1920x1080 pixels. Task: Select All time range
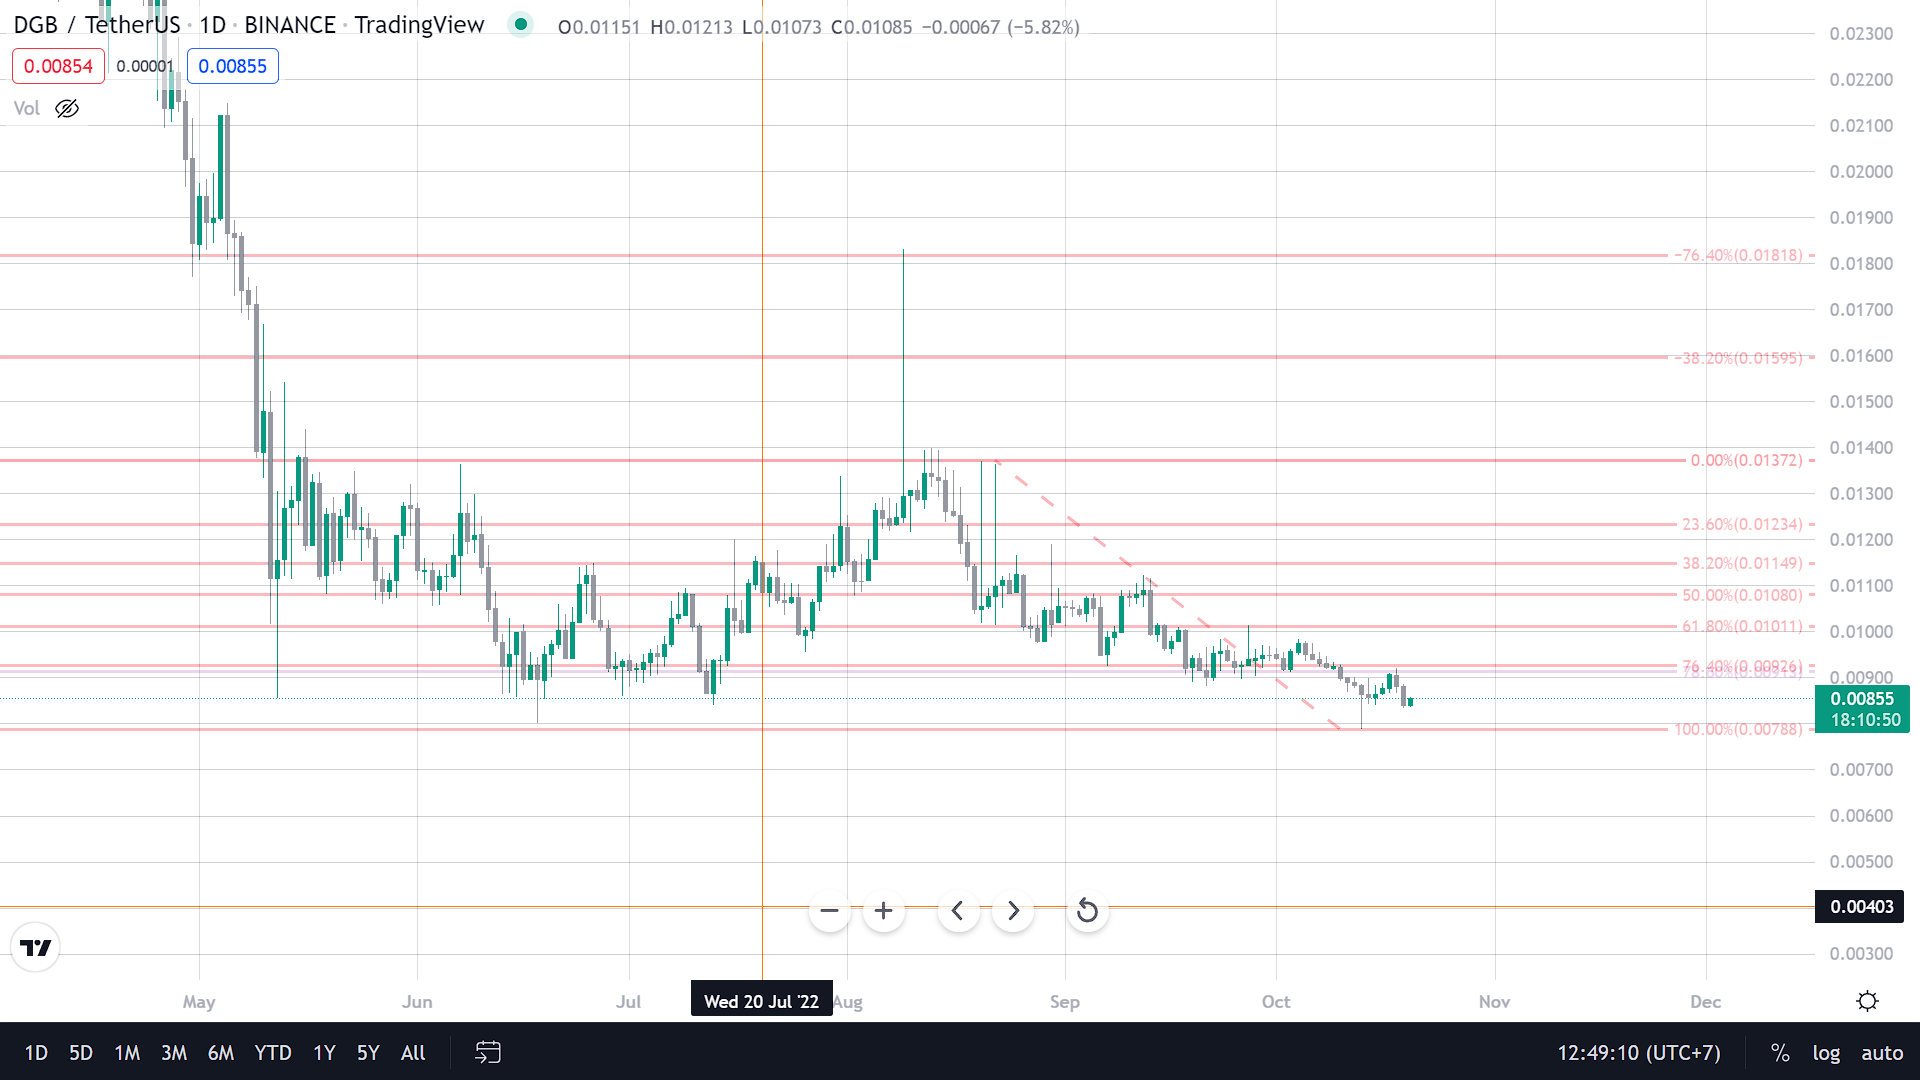click(x=413, y=1052)
